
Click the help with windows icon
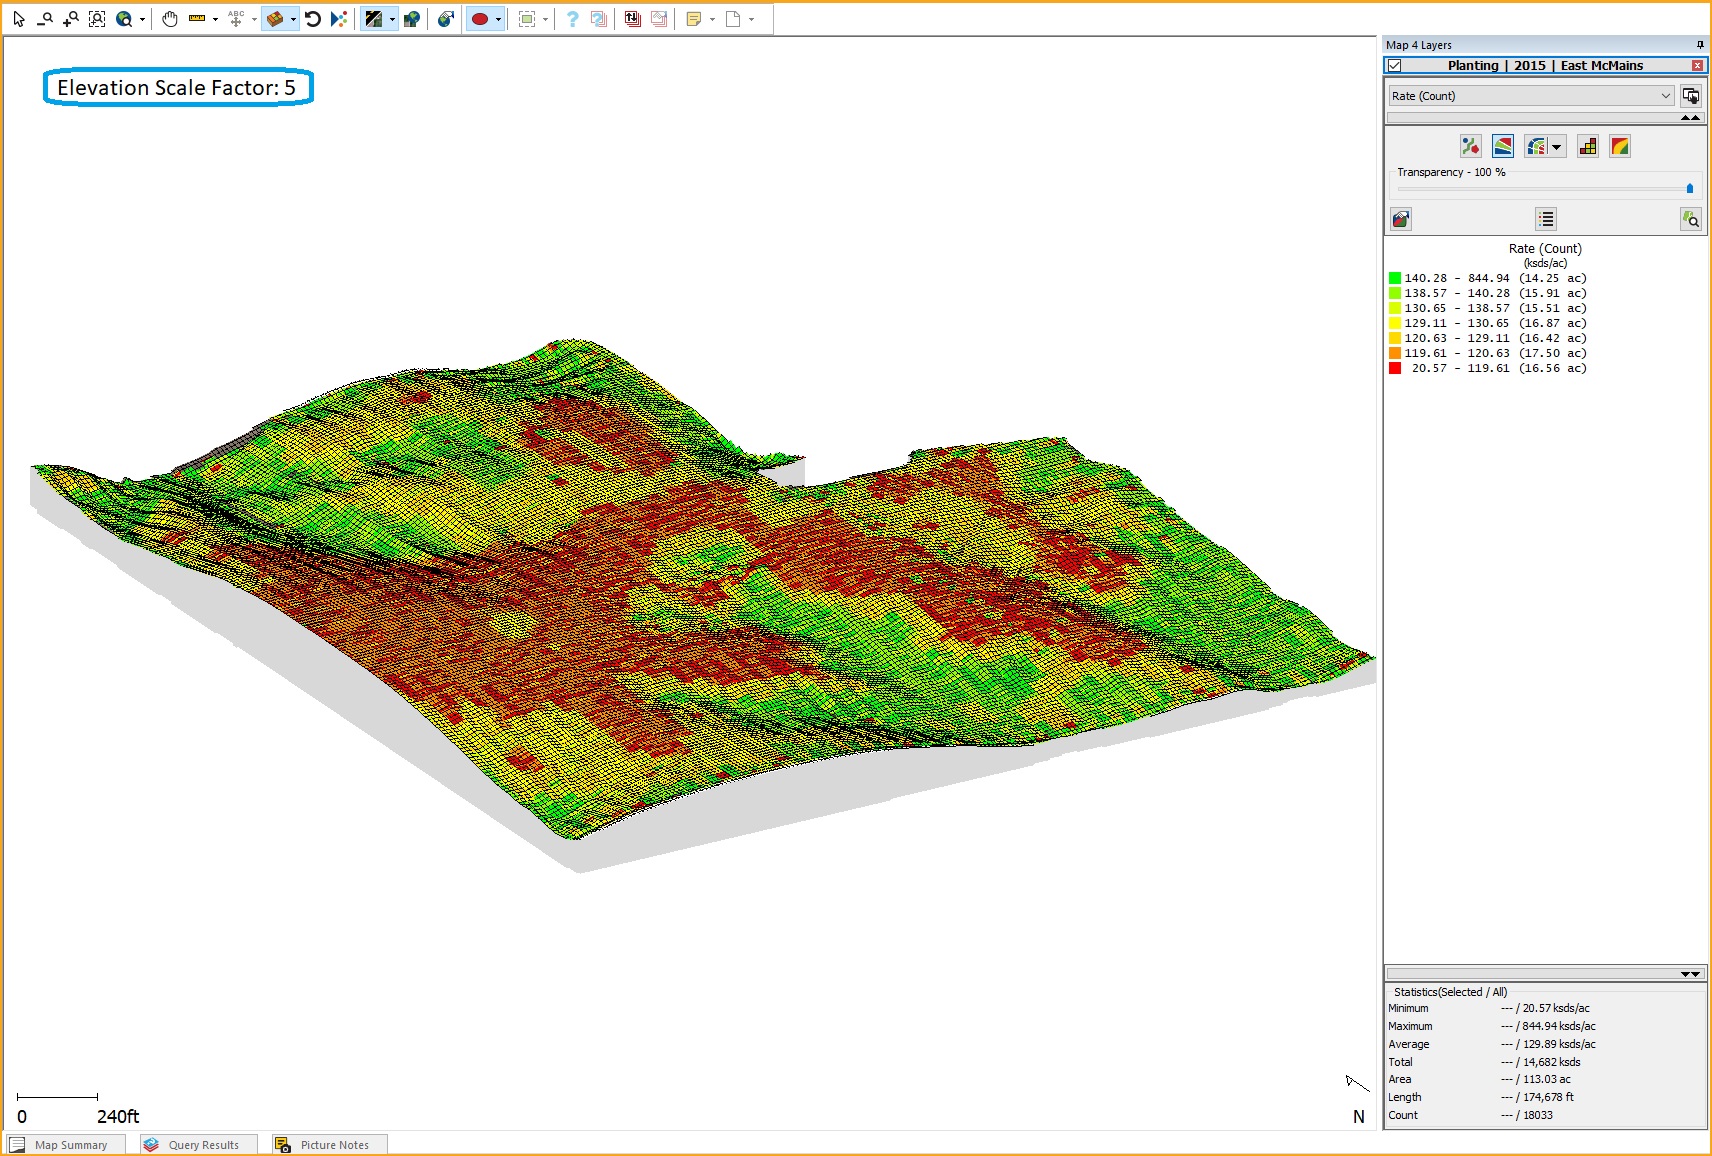[x=599, y=19]
